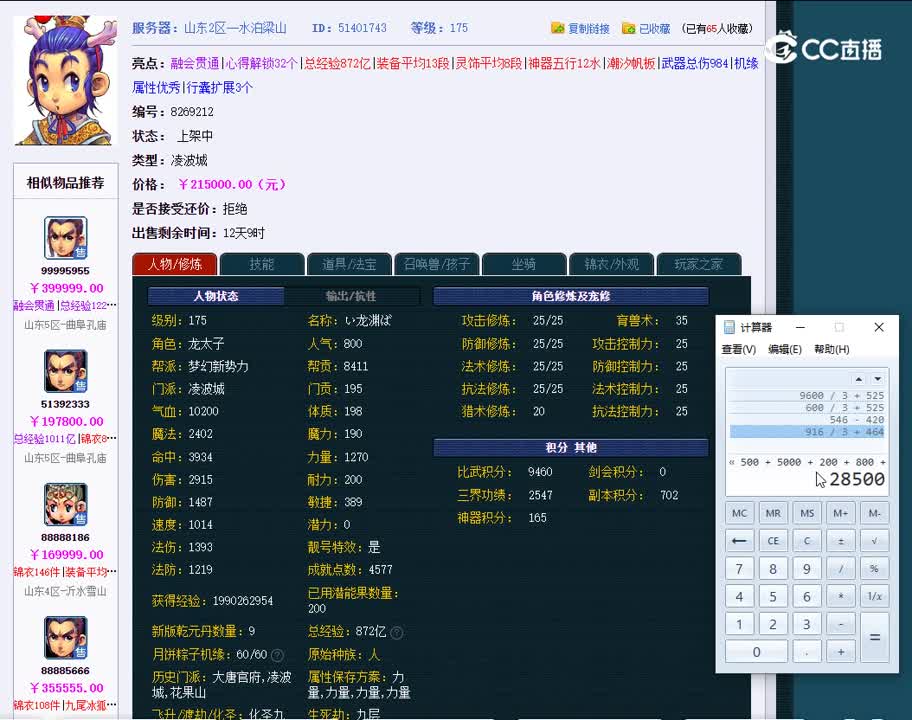This screenshot has width=912, height=720.
Task: Open similar item avatar 88888186
Action: point(65,504)
